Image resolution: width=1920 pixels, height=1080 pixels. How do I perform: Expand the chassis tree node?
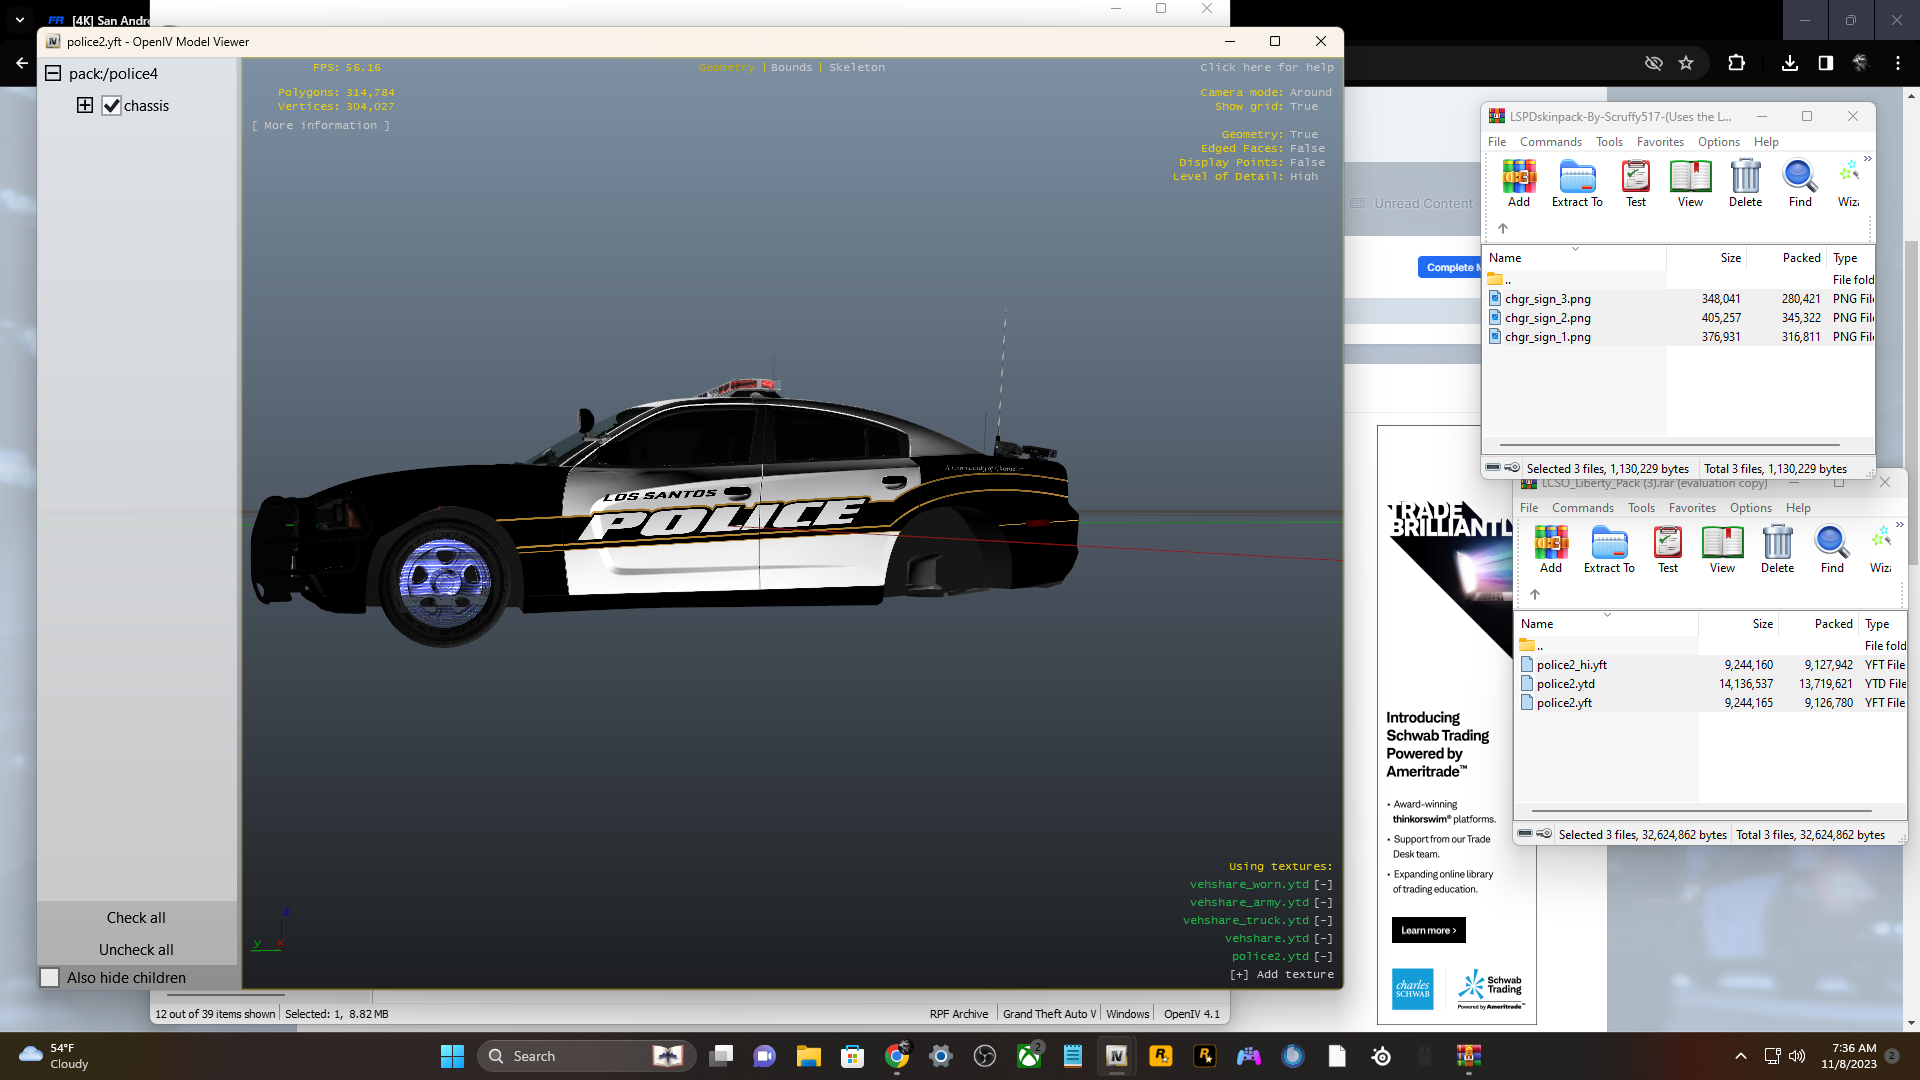85,106
